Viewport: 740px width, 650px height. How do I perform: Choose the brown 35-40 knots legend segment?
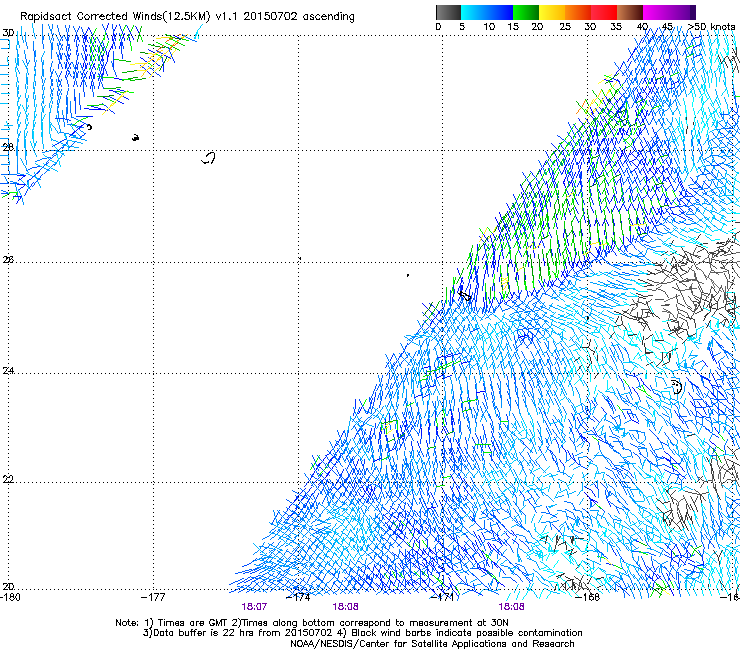[630, 12]
